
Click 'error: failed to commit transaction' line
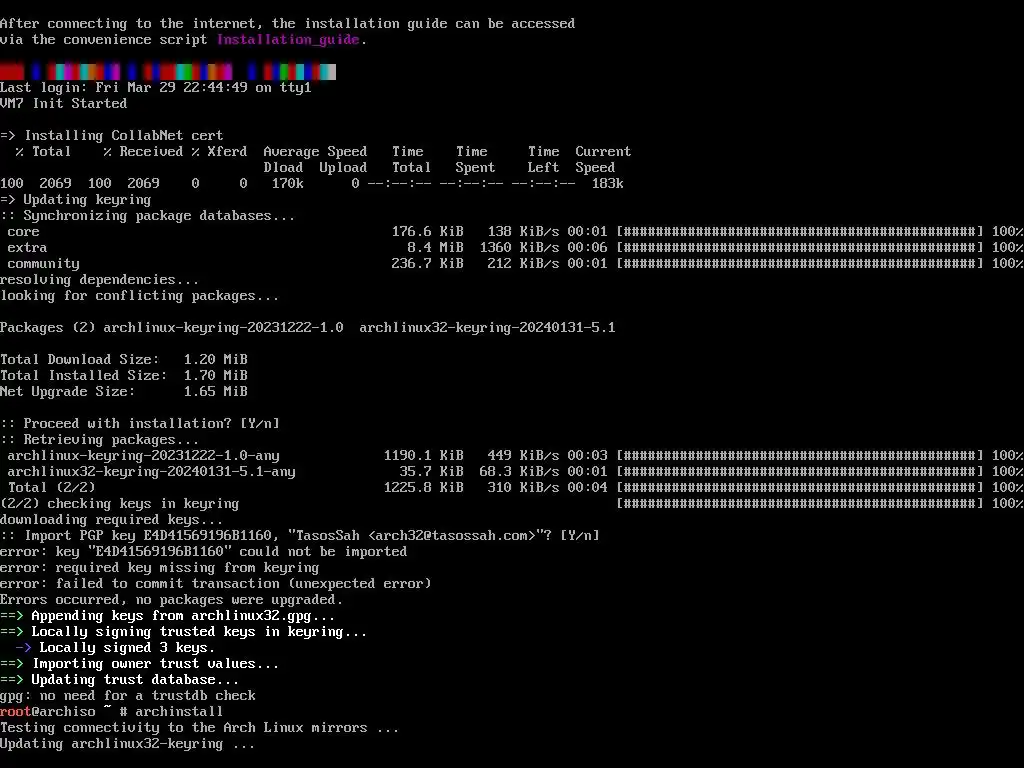(x=216, y=584)
